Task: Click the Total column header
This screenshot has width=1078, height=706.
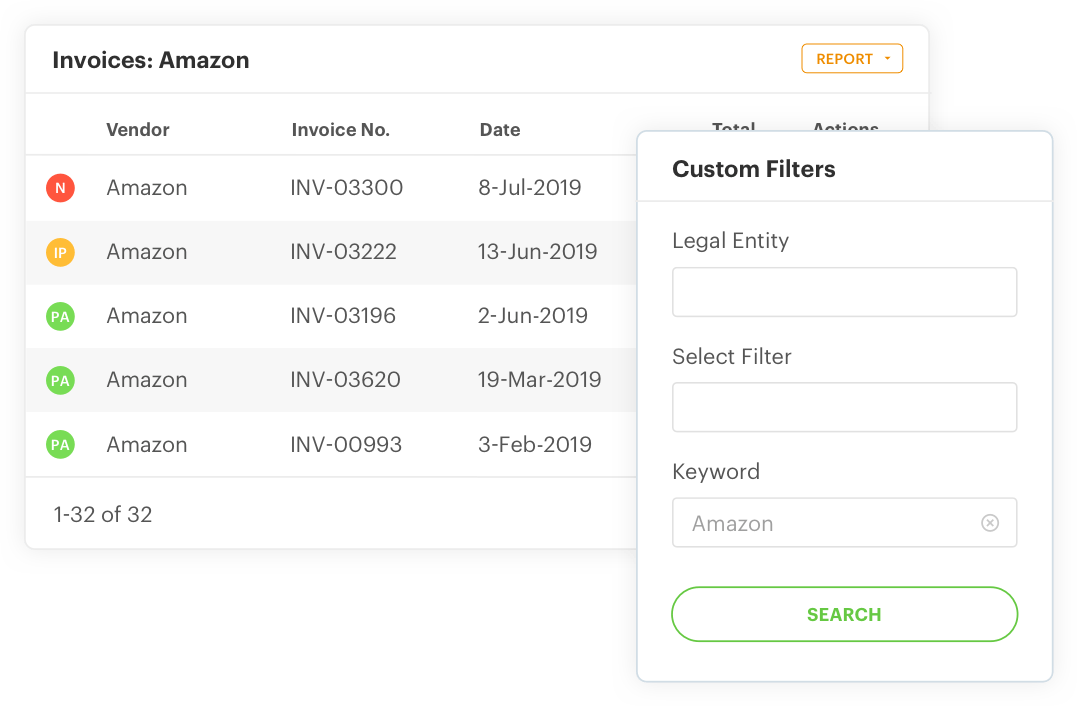Action: (x=734, y=129)
